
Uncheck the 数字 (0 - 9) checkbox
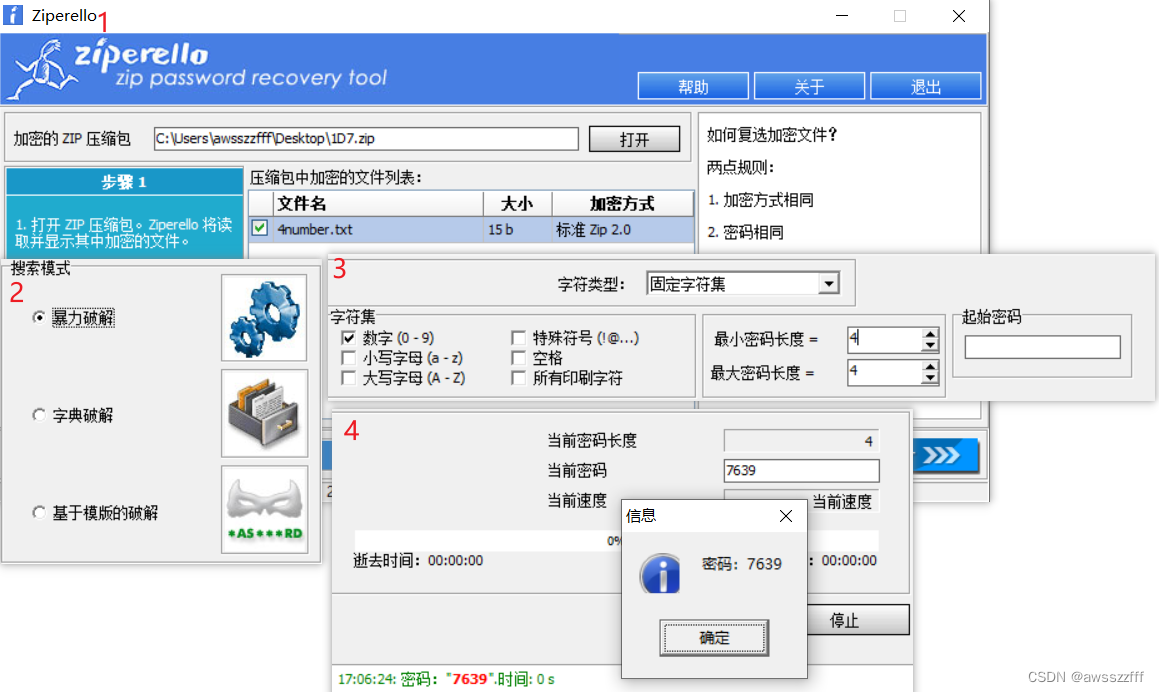point(348,338)
